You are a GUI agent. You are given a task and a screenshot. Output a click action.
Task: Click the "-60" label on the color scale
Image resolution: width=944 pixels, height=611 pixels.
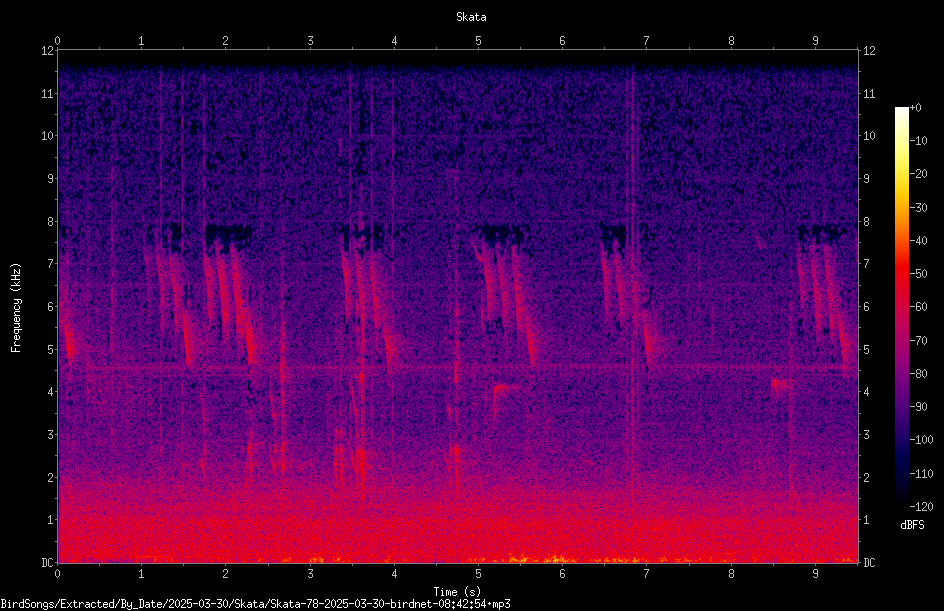(x=918, y=307)
